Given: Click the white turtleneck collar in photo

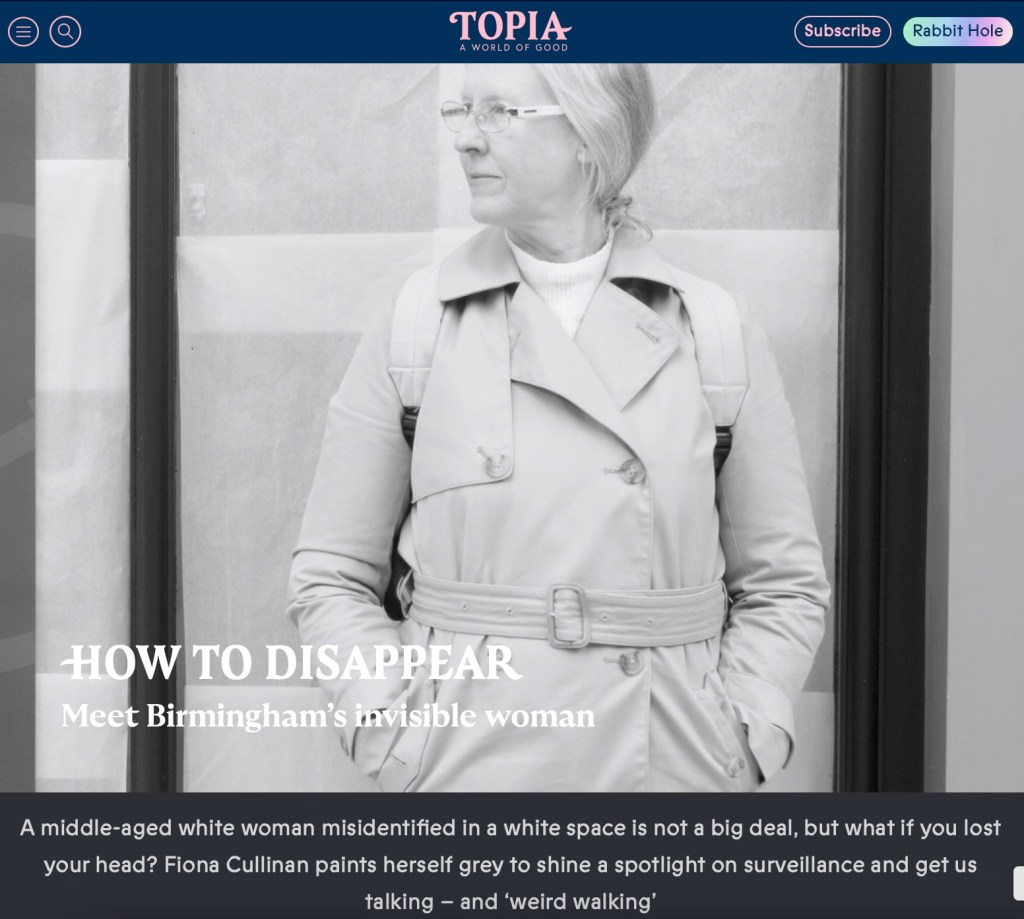Looking at the screenshot, I should (x=560, y=280).
